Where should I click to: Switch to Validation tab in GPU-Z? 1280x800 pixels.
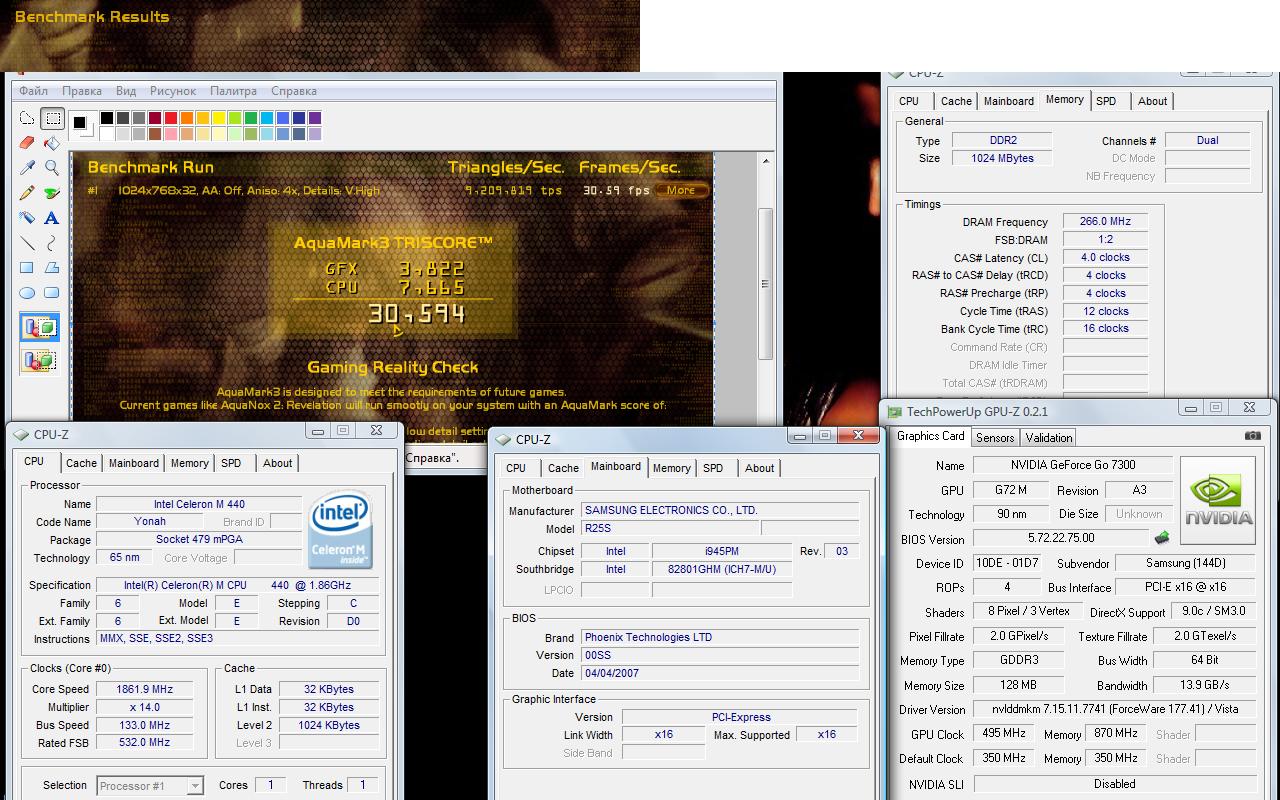pyautogui.click(x=1049, y=437)
